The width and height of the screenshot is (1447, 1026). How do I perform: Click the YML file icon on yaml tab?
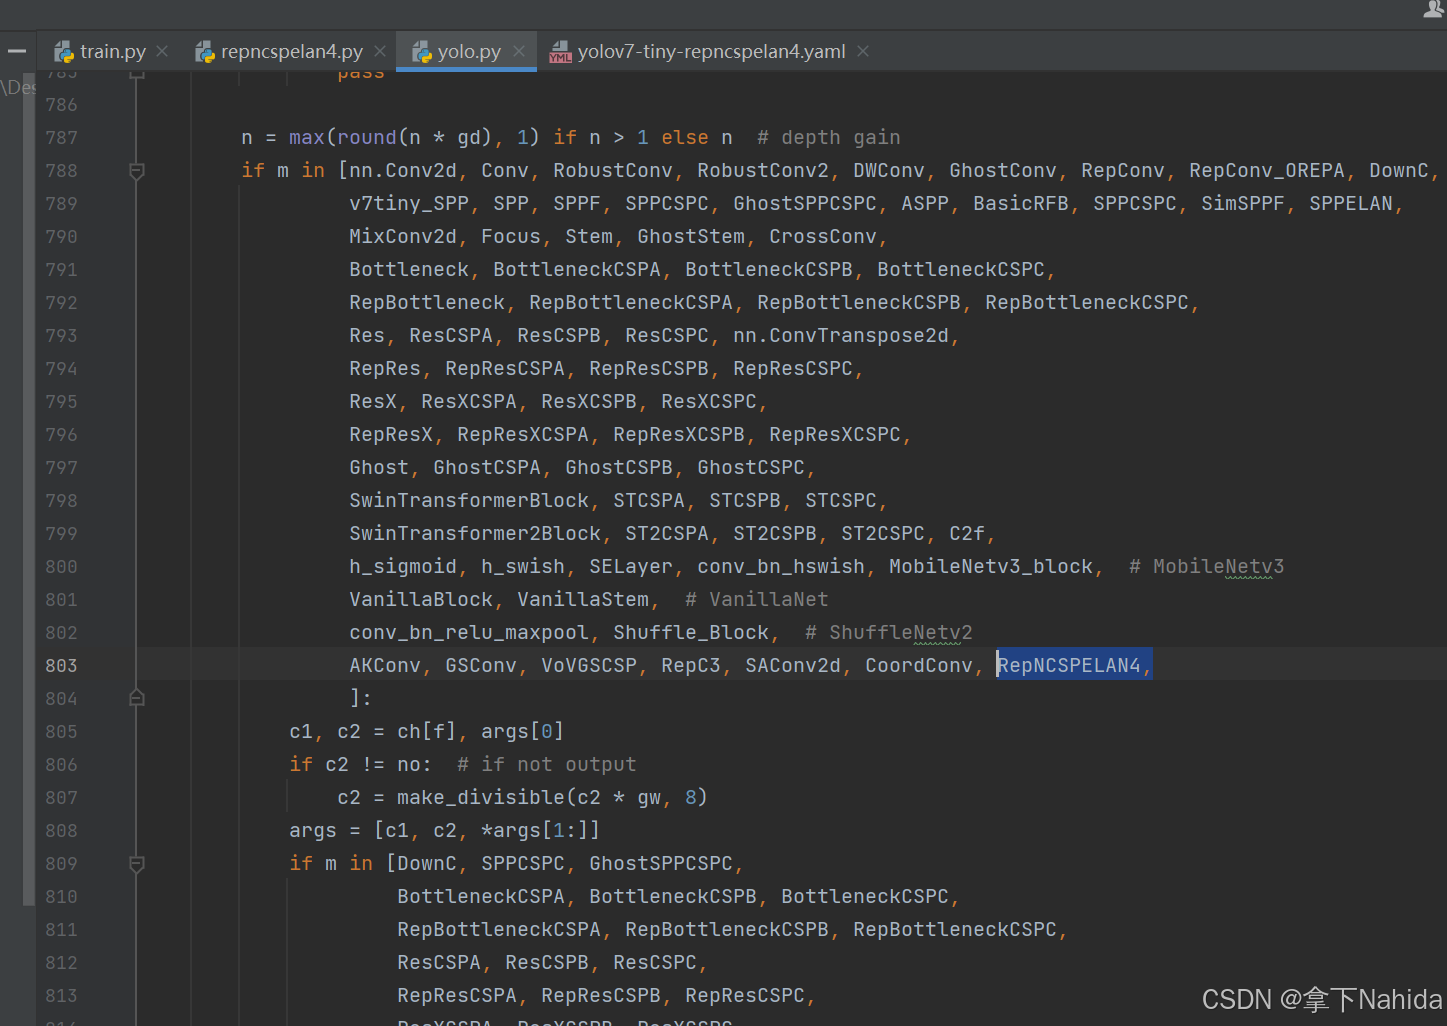[x=560, y=52]
